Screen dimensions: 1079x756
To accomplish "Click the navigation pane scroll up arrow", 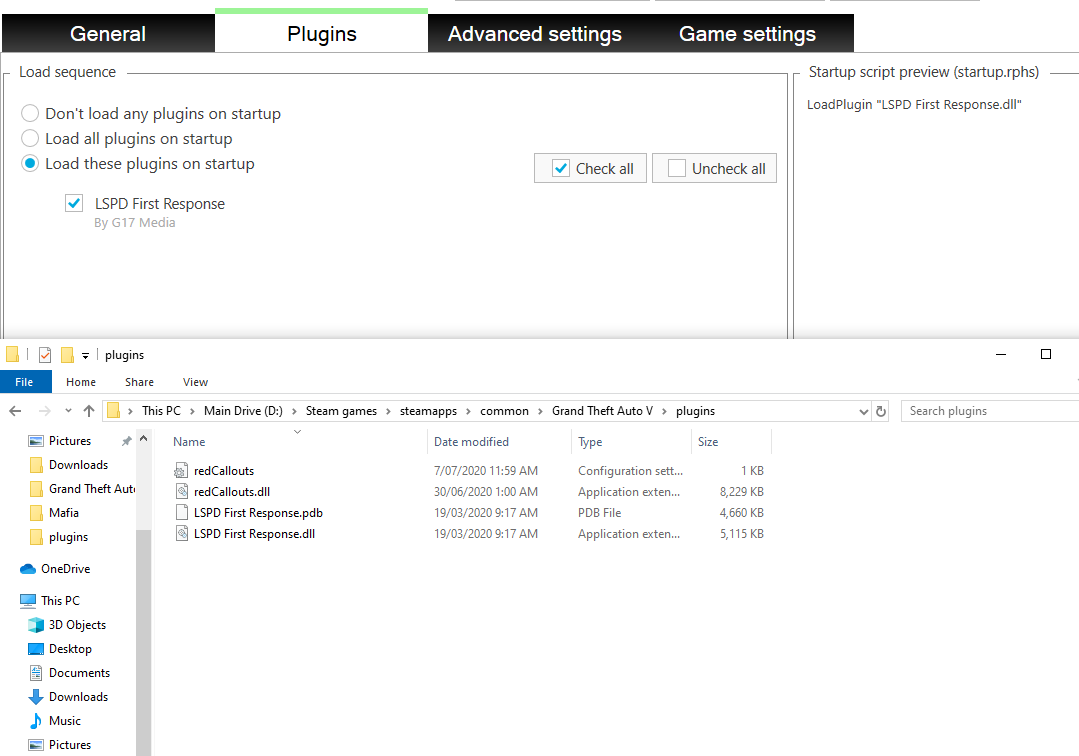I will coord(143,438).
